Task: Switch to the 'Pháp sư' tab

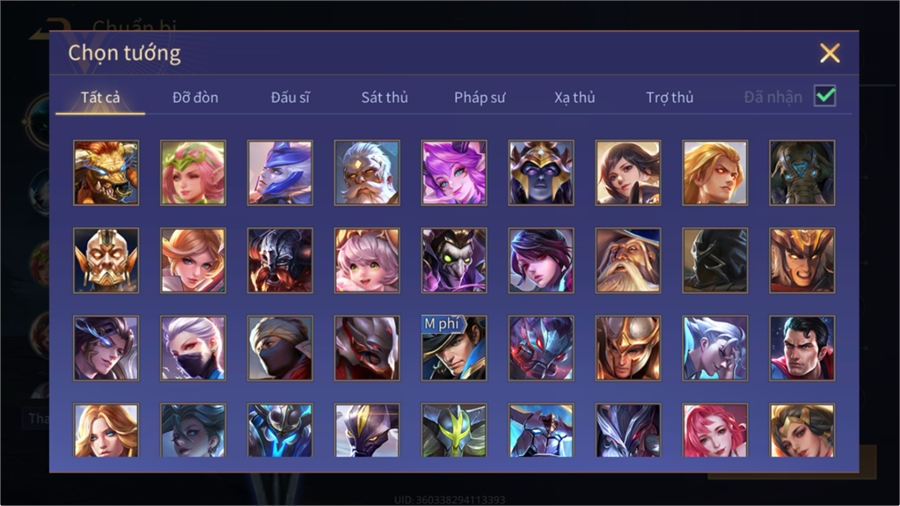Action: coord(479,98)
